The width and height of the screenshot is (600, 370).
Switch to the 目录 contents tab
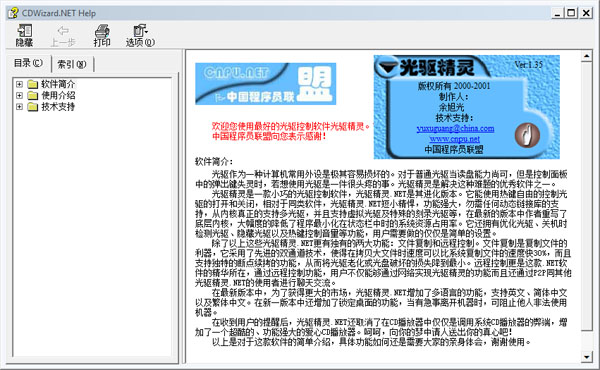[29, 63]
